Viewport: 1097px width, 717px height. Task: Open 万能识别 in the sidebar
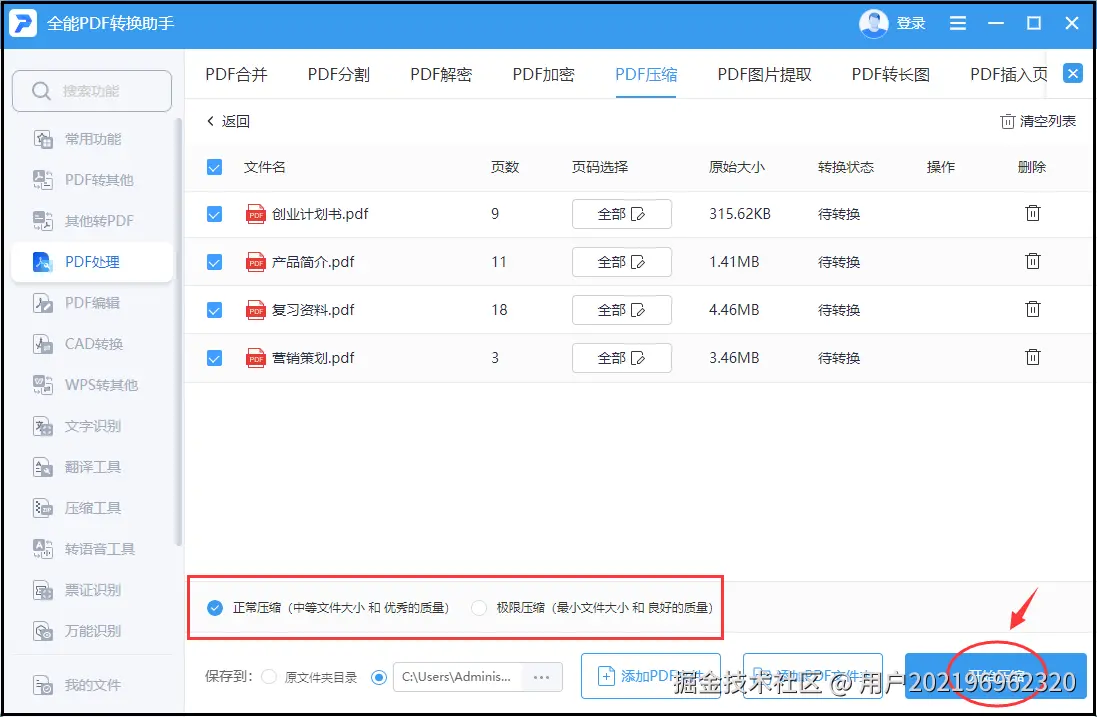point(92,631)
